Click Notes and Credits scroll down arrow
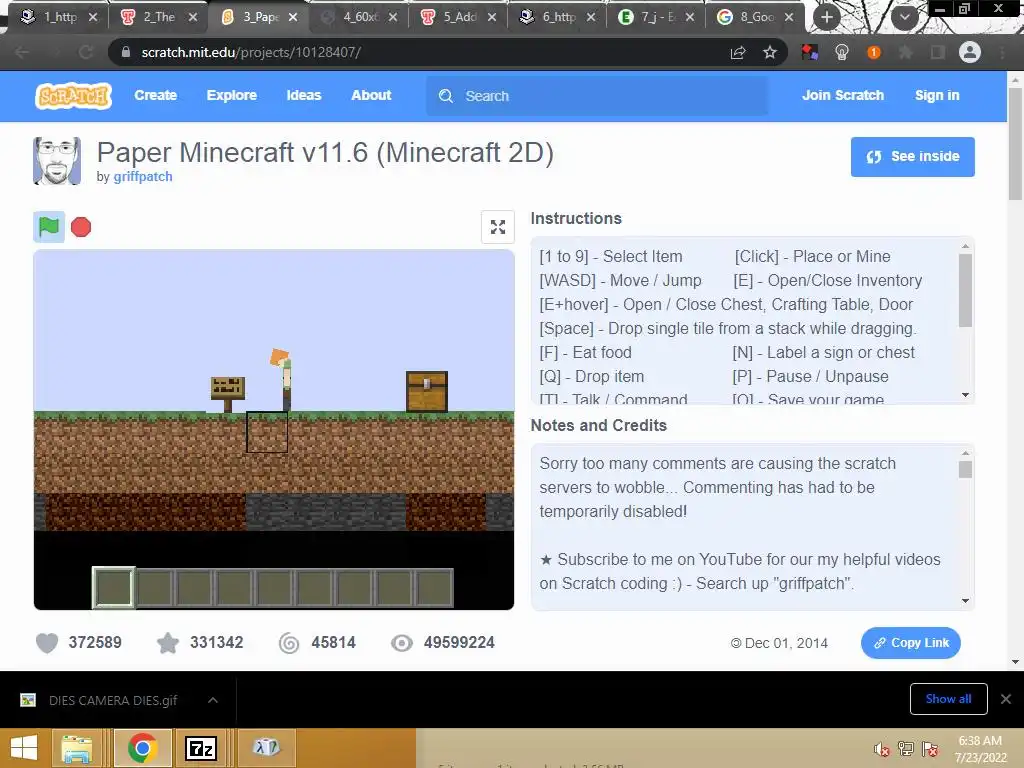The height and width of the screenshot is (768, 1024). pyautogui.click(x=965, y=601)
